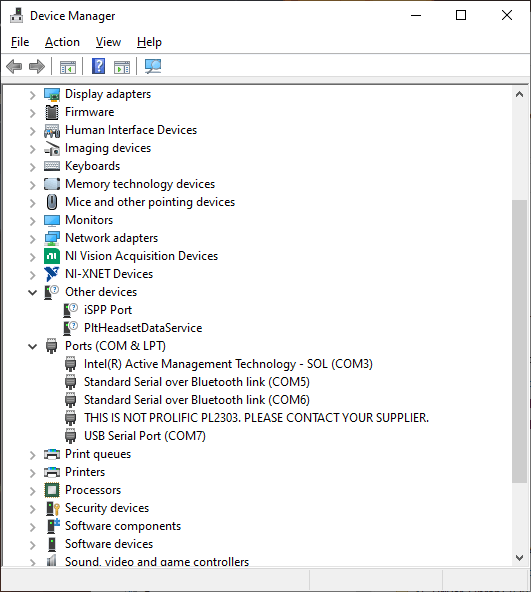
Task: Click the Software components icon
Action: (x=52, y=526)
